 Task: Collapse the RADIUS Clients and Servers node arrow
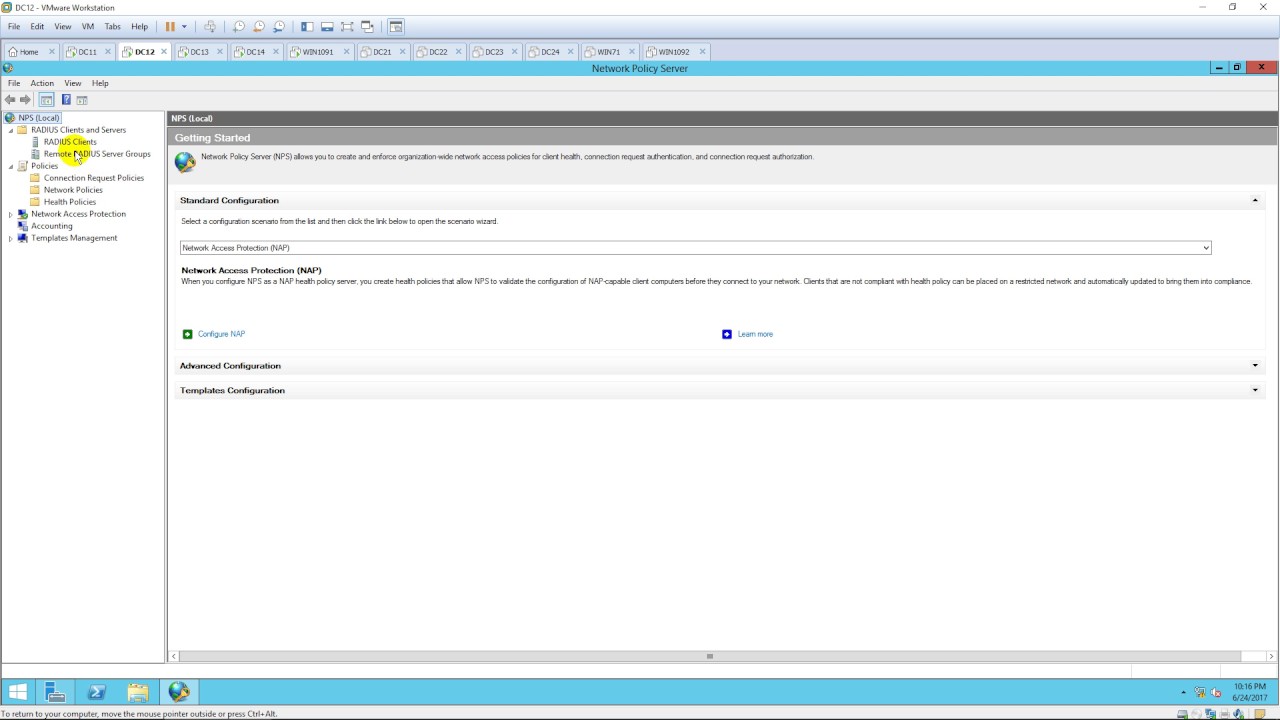click(x=11, y=130)
